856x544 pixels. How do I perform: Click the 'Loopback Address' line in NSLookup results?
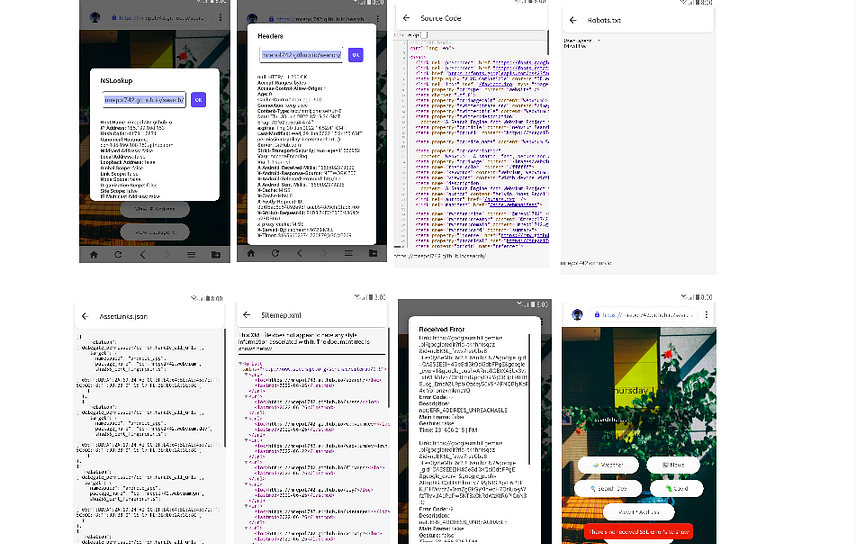pyautogui.click(x=128, y=162)
